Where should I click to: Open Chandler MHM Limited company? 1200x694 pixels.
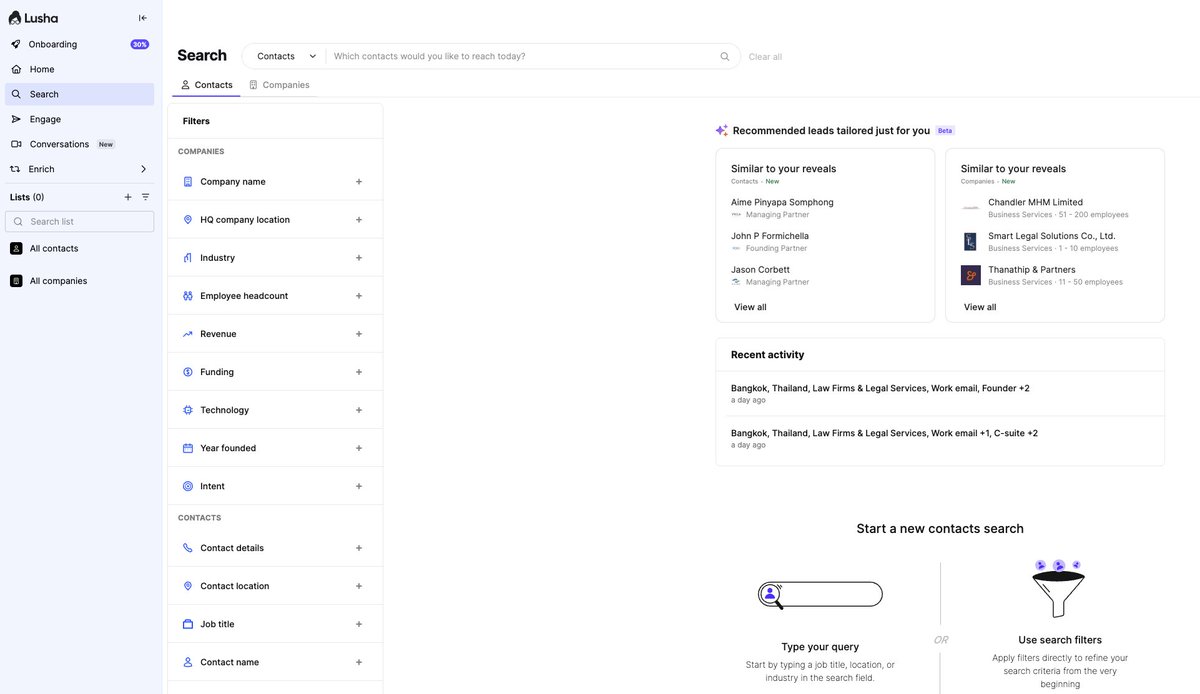(1035, 202)
